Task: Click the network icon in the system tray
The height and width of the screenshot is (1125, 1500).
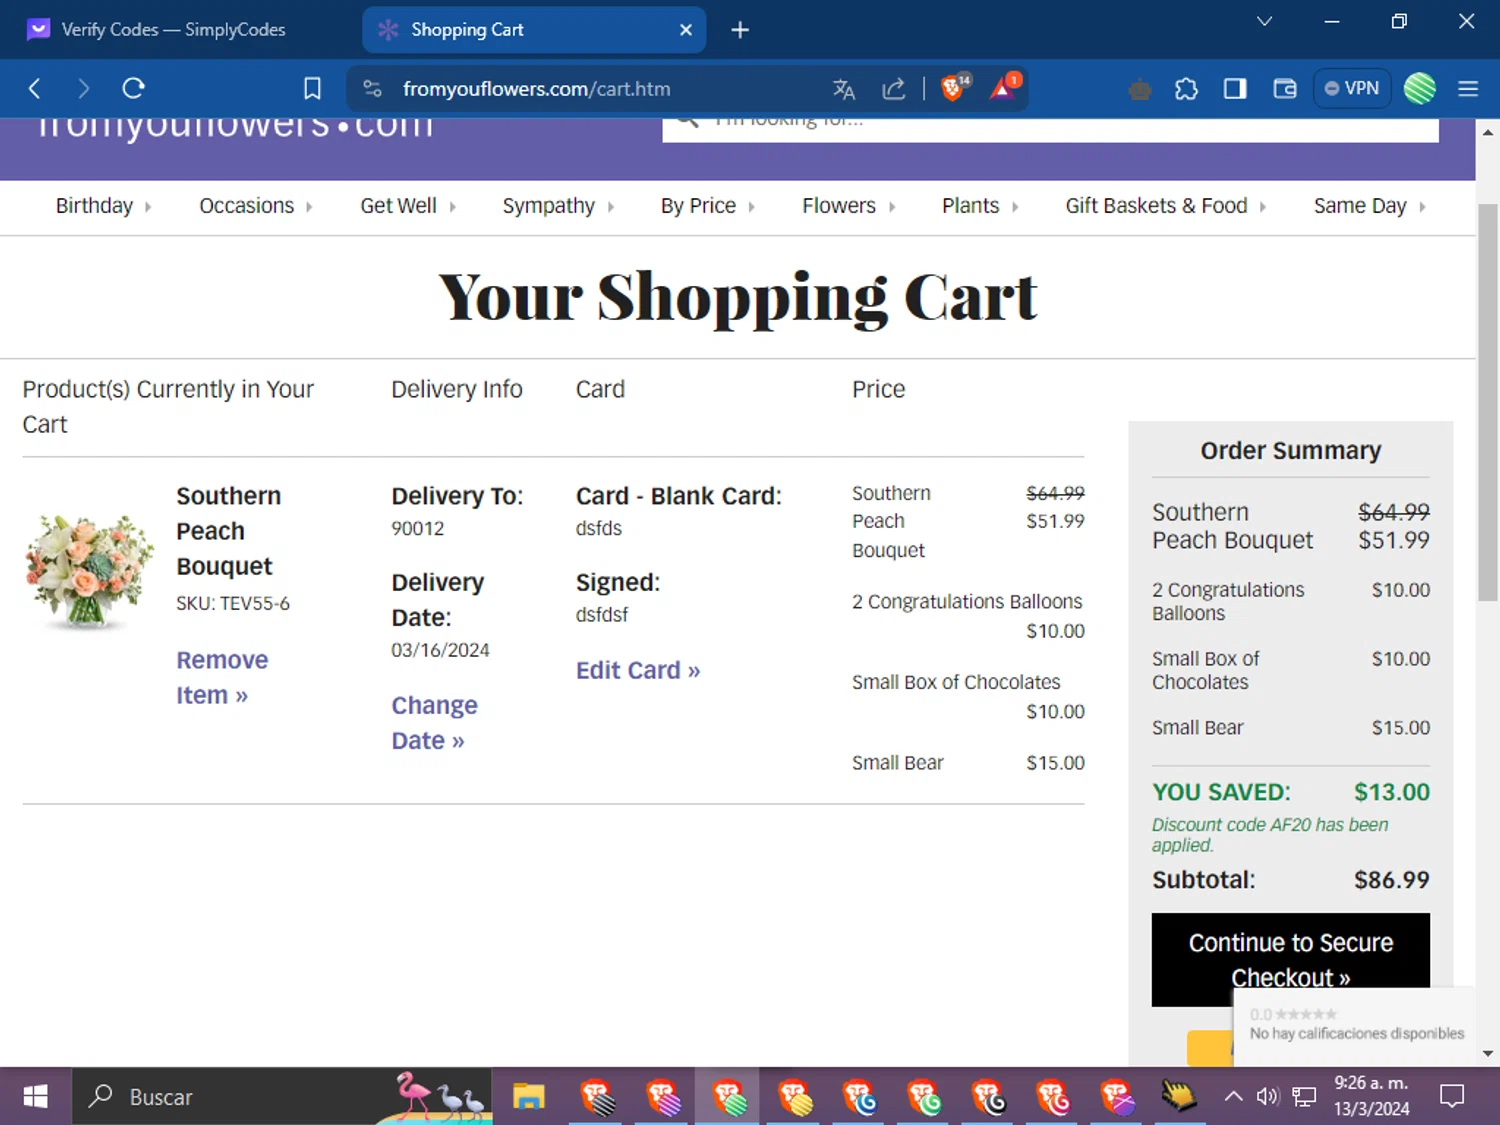Action: point(1304,1097)
